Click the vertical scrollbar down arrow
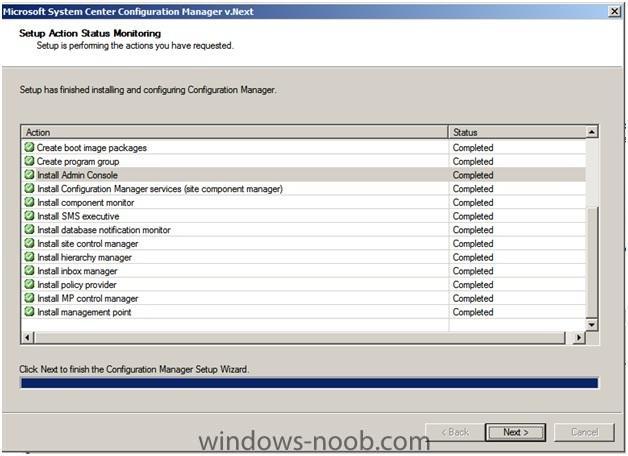Viewport: 628px width, 456px height. 592,325
